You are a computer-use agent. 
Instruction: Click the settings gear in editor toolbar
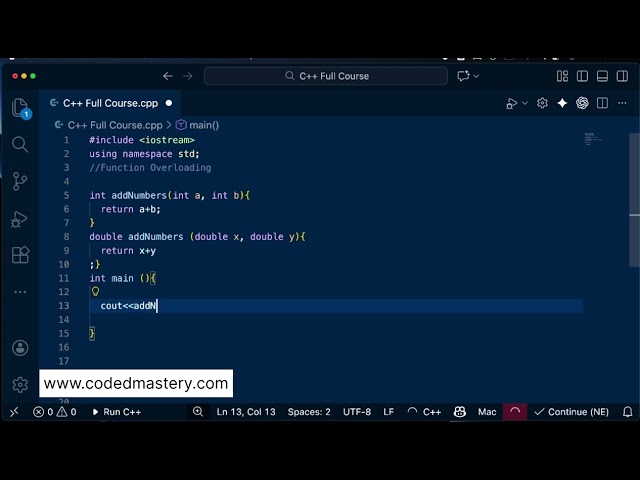coord(542,103)
